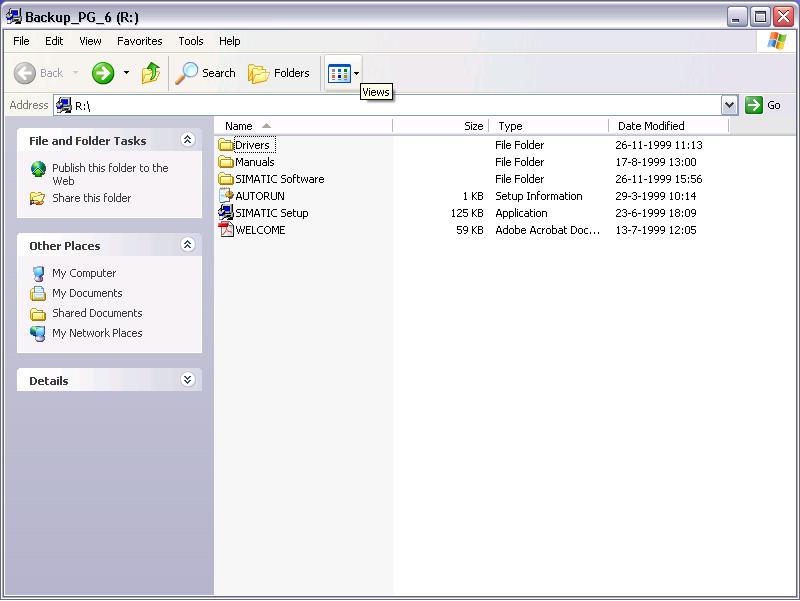Open the Tools menu

click(x=191, y=41)
